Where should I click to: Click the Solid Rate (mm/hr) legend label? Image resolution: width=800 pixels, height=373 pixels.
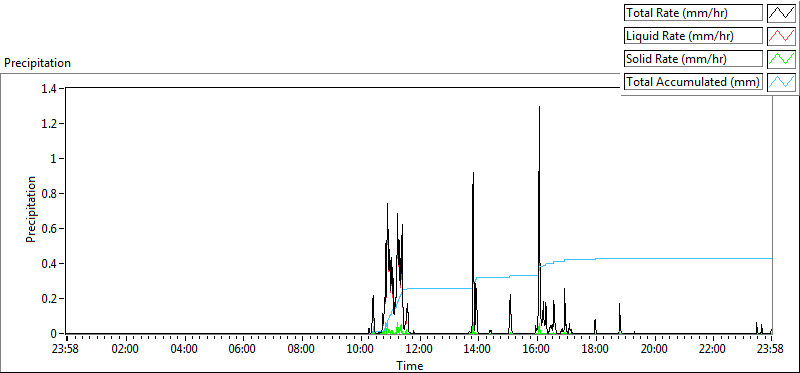693,59
